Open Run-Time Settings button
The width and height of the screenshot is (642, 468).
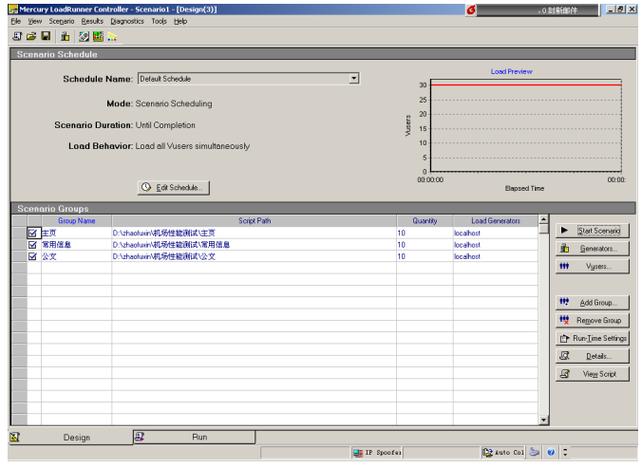click(x=592, y=338)
